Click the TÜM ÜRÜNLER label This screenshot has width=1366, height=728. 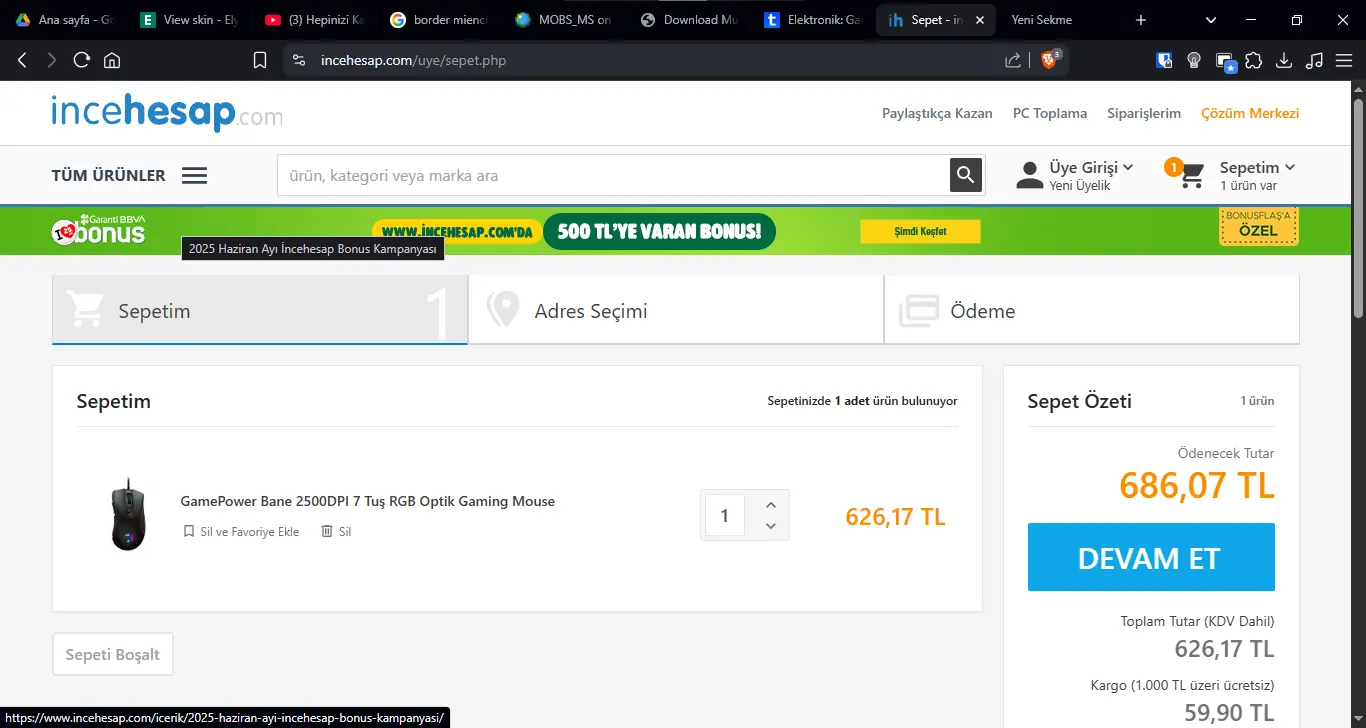pyautogui.click(x=109, y=176)
